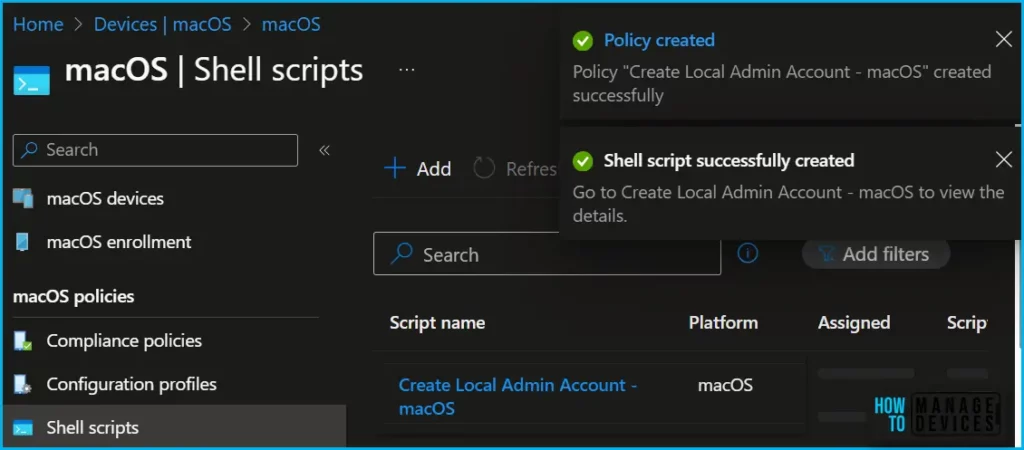Image resolution: width=1024 pixels, height=450 pixels.
Task: Click the magnifier icon in list Search
Action: point(401,253)
